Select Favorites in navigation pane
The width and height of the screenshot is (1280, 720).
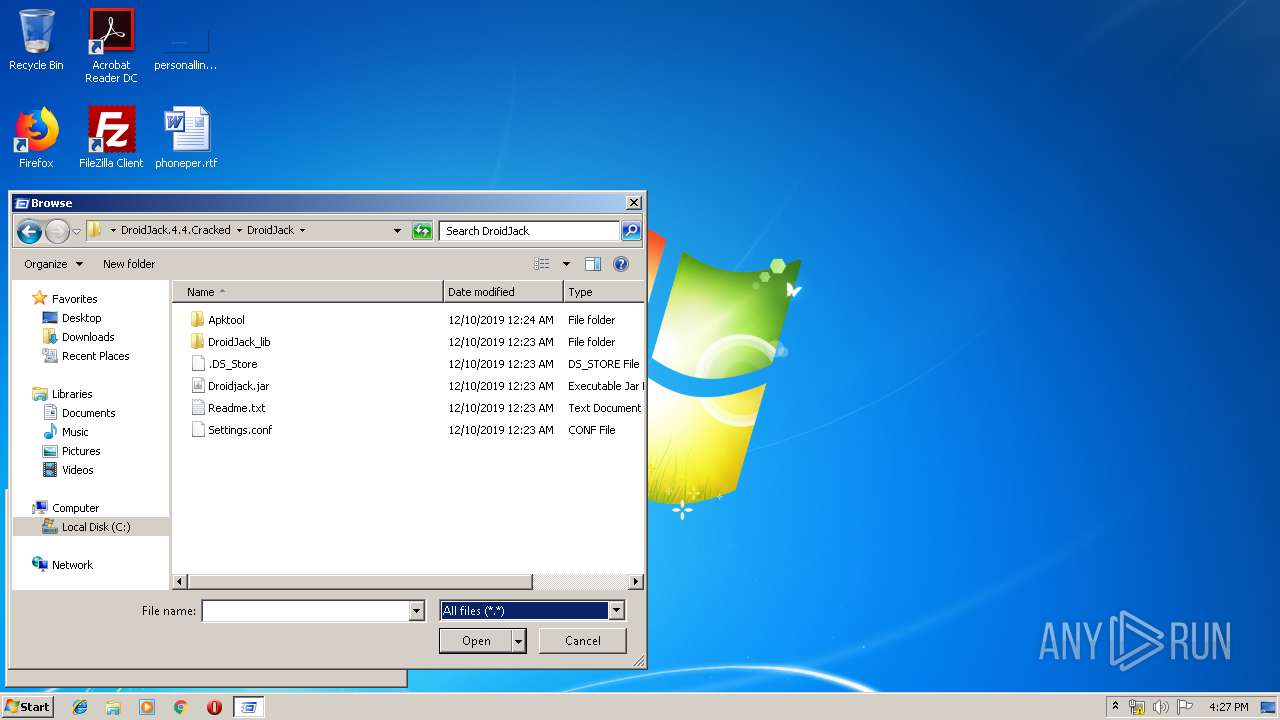[65, 299]
